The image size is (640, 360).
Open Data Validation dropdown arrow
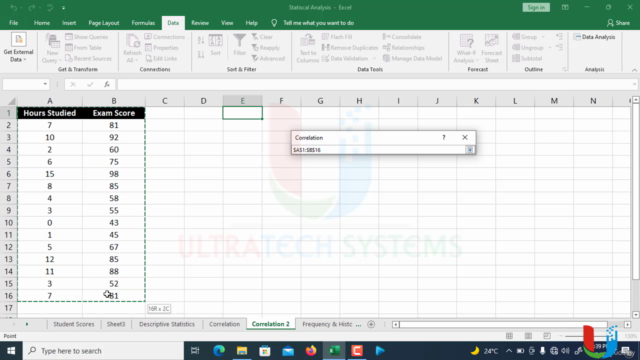[374, 58]
